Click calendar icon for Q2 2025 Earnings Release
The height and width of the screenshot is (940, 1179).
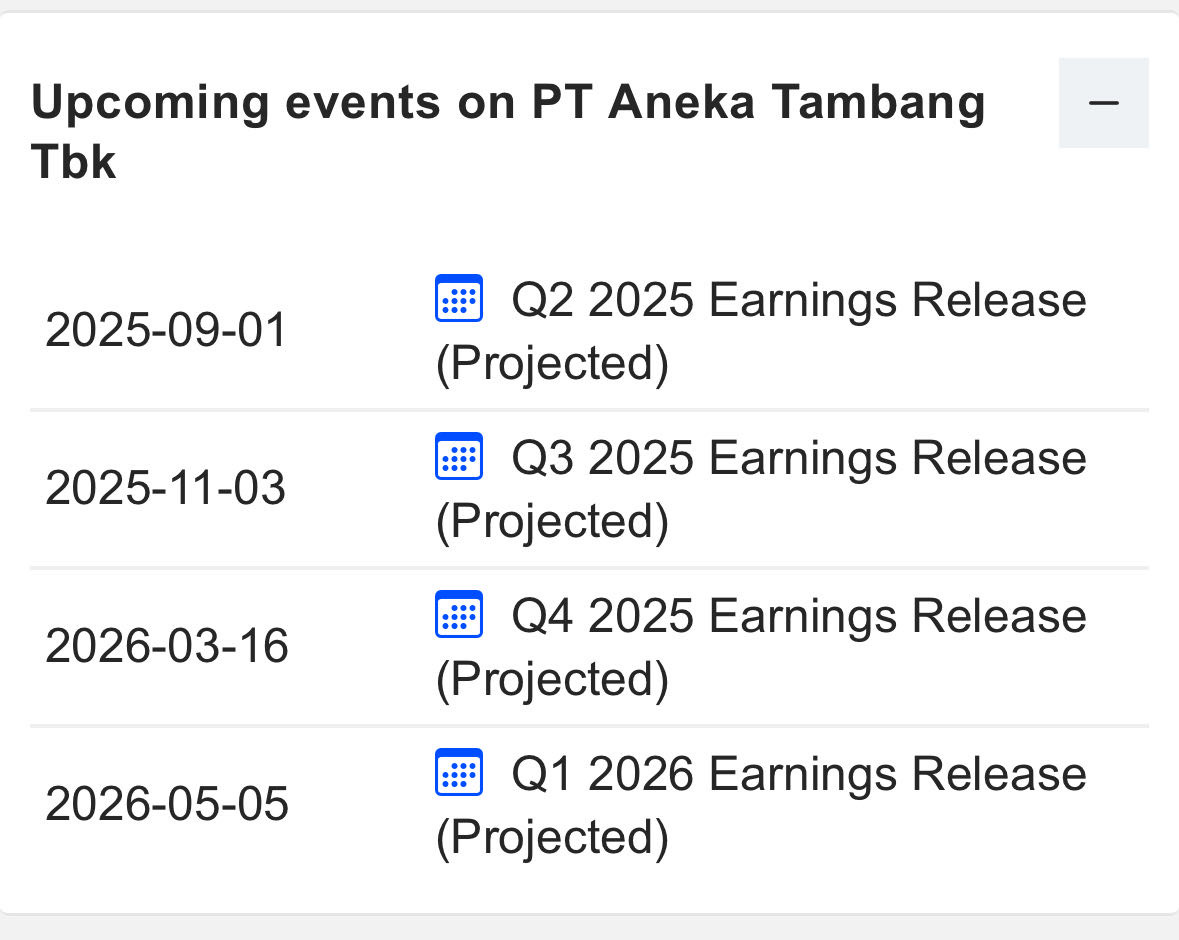(x=459, y=299)
